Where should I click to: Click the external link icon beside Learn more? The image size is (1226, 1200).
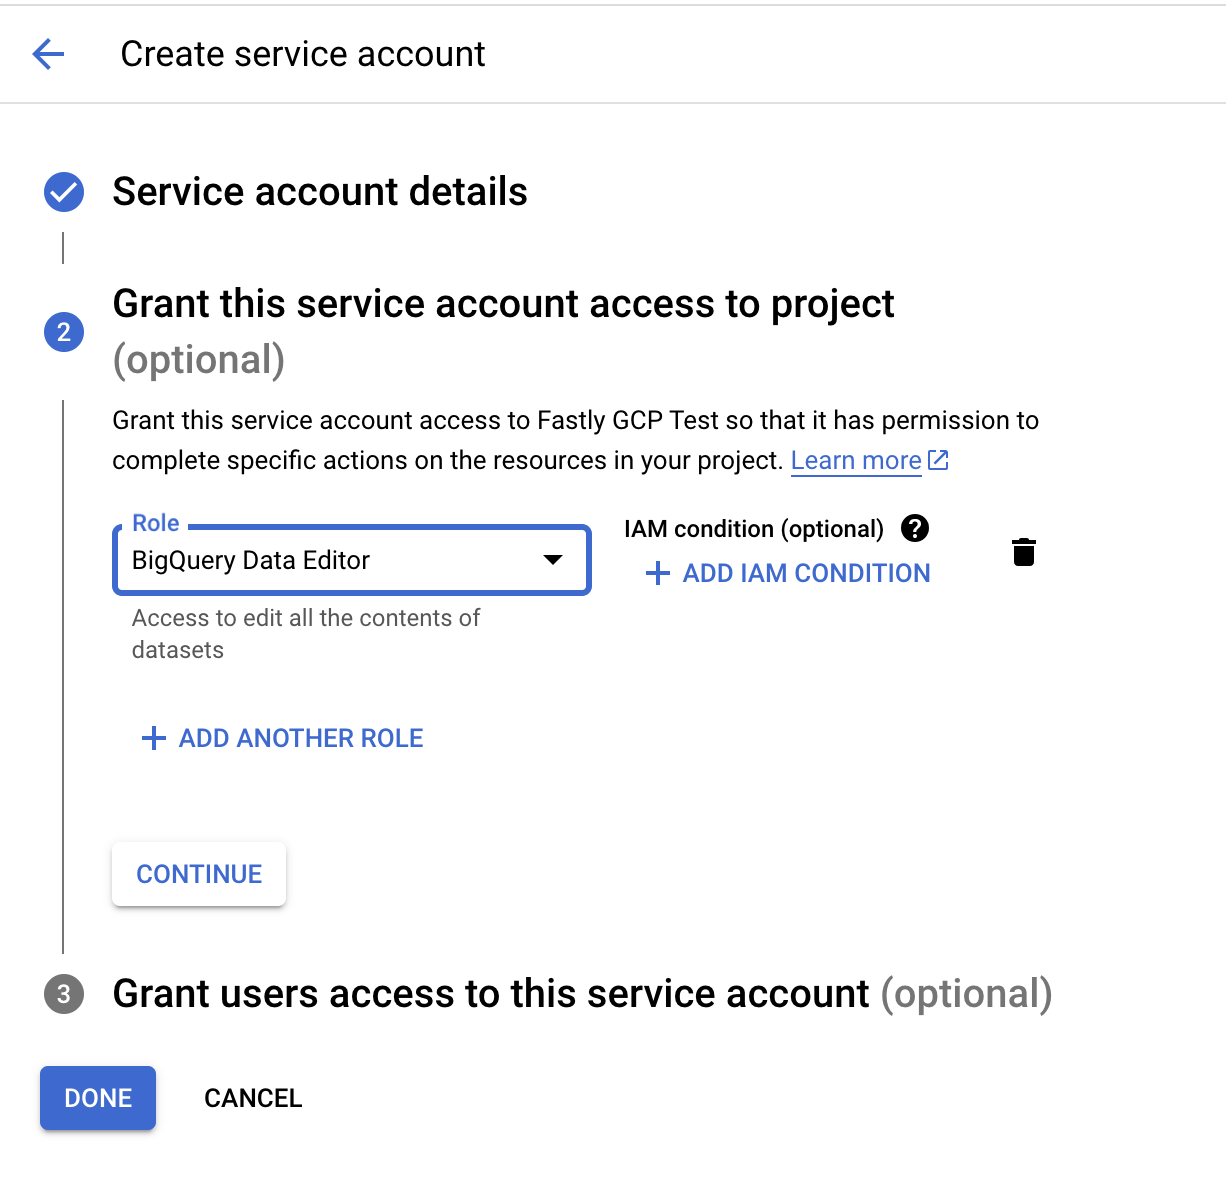(937, 459)
